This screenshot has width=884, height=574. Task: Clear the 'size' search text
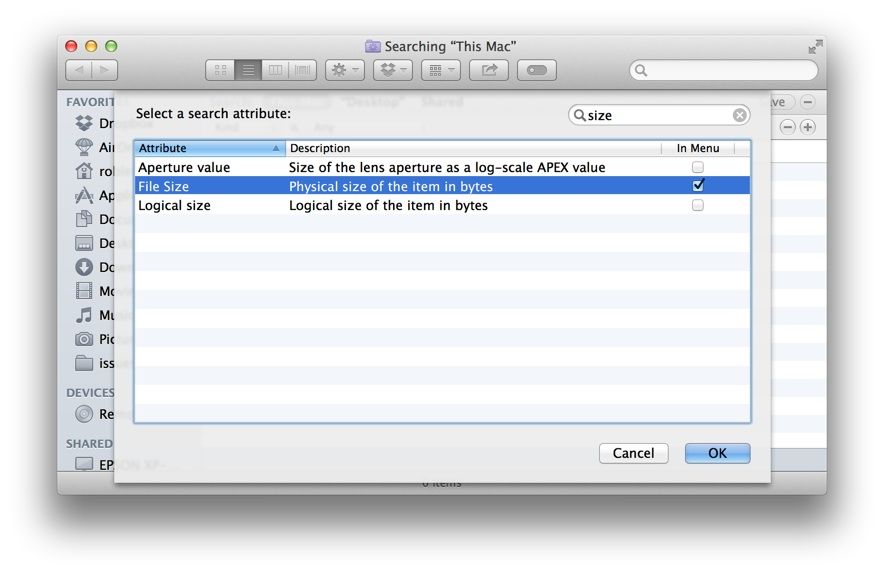(x=740, y=115)
